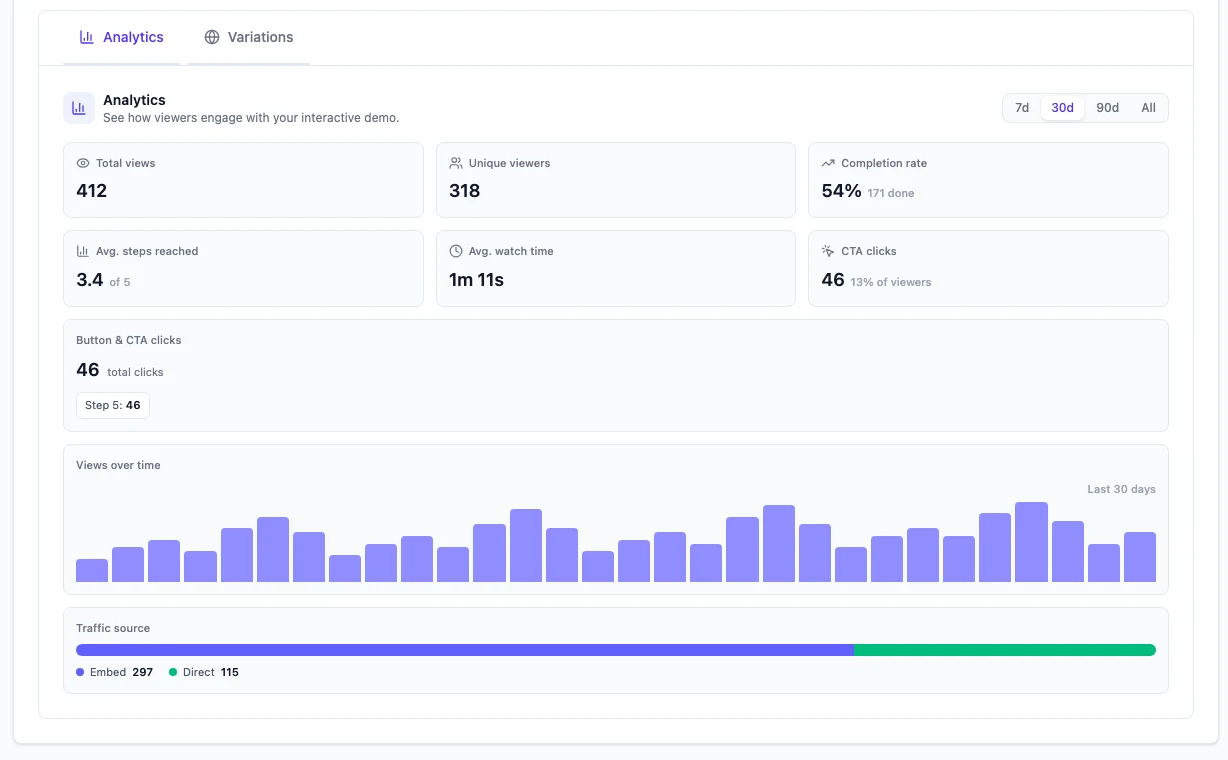Click the green Direct legend dot

(x=173, y=672)
